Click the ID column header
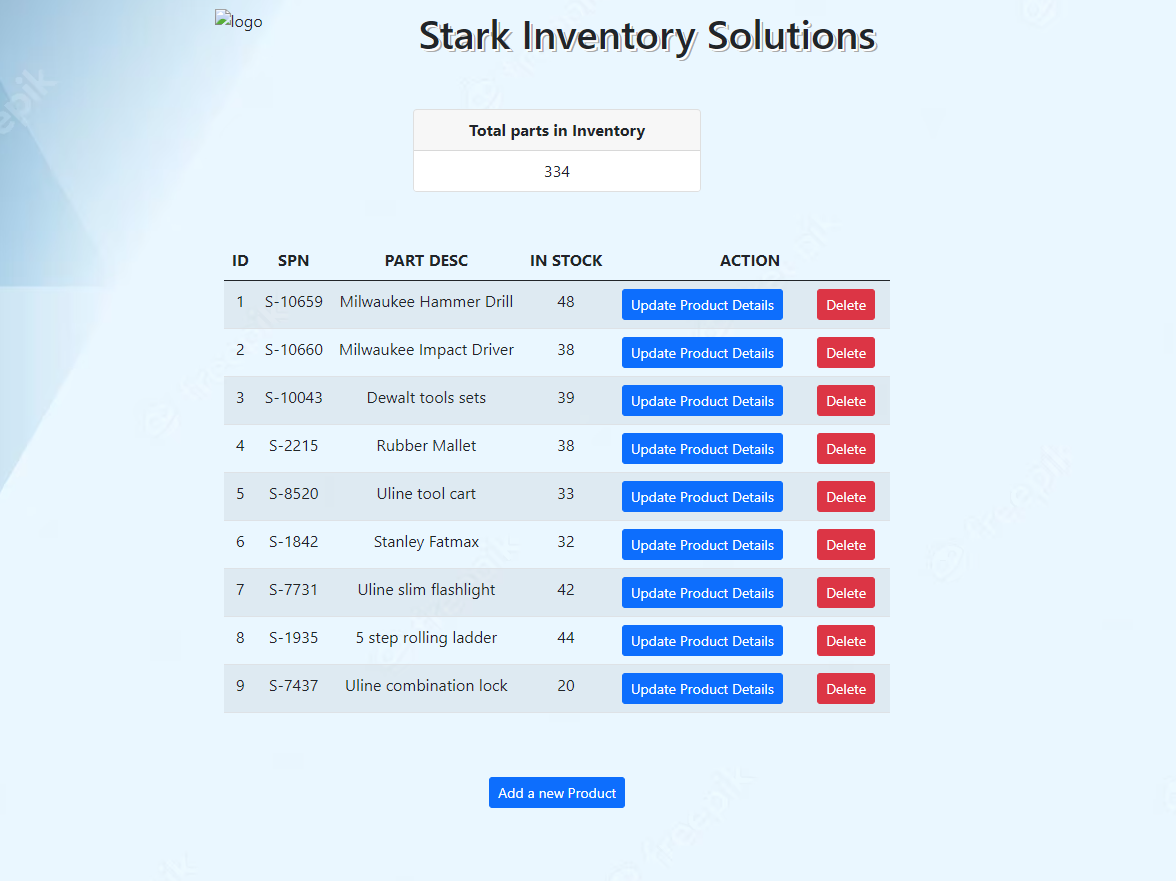 coord(240,260)
